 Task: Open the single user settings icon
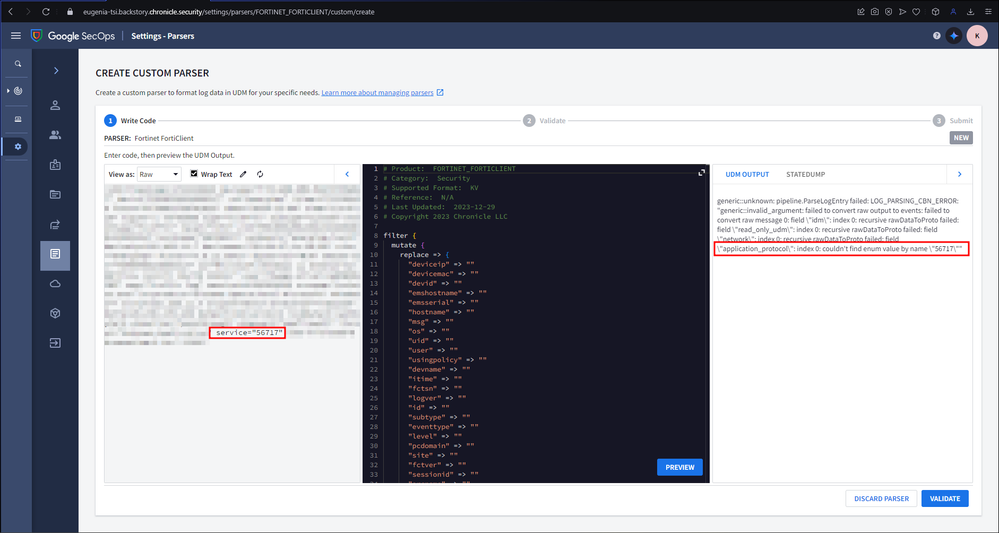pos(55,105)
